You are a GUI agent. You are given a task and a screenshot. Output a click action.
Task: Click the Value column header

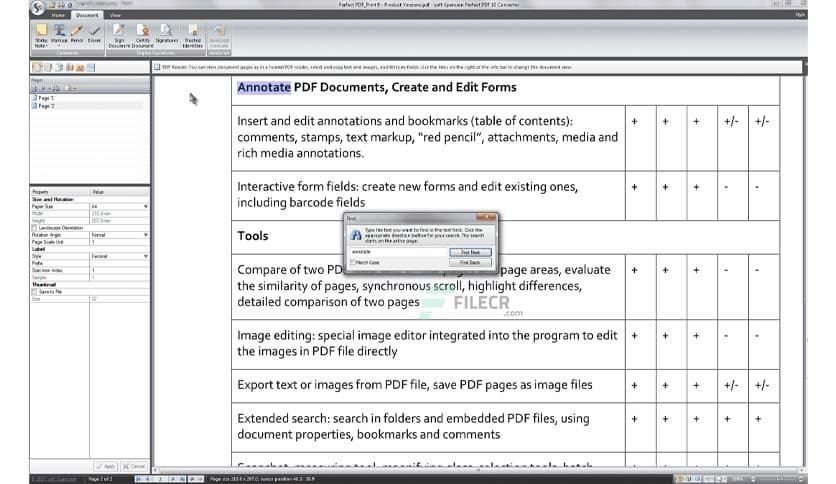click(119, 192)
